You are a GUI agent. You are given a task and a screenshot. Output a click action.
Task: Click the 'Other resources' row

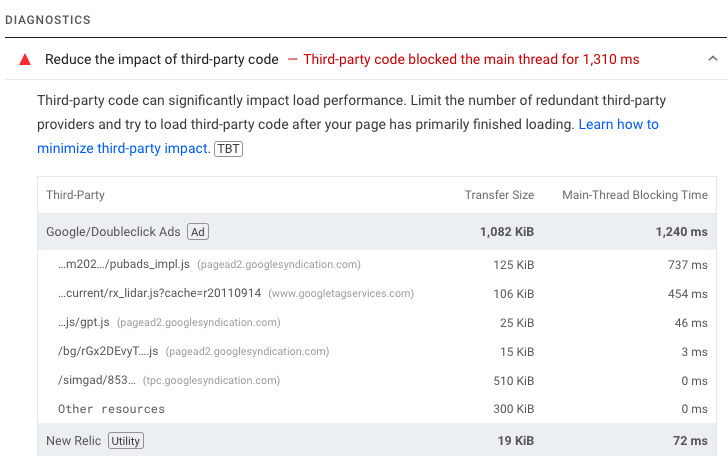[111, 409]
